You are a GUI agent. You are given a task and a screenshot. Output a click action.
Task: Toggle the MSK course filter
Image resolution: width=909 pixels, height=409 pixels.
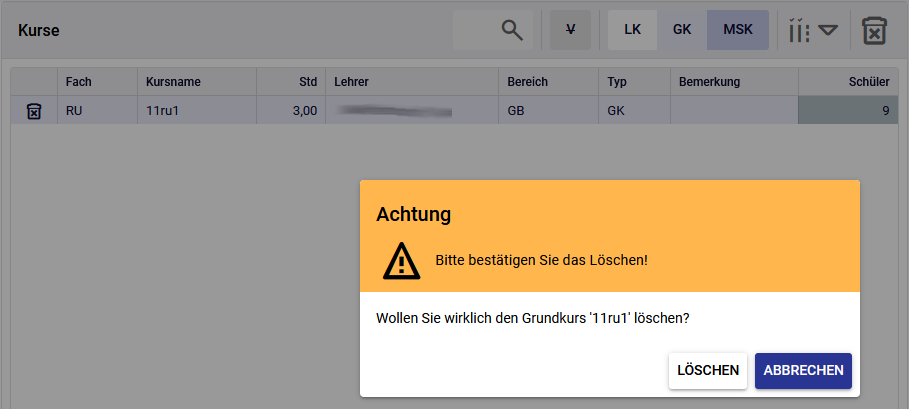[738, 30]
